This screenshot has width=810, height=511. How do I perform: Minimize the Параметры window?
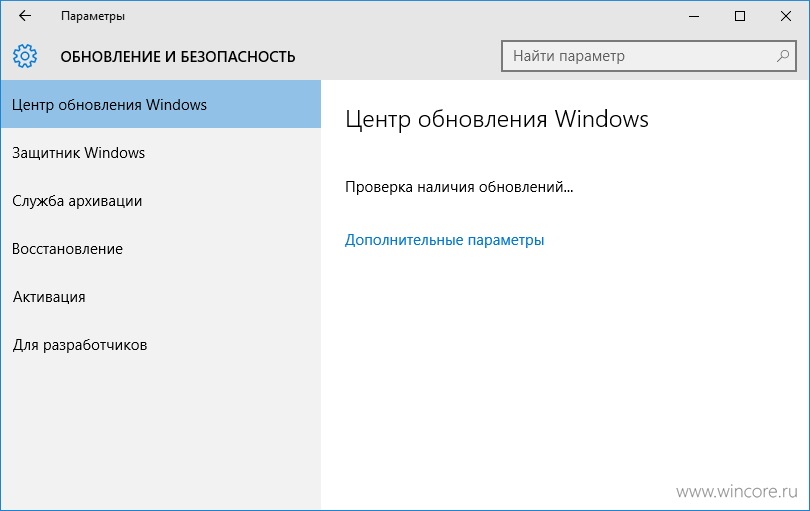(694, 16)
